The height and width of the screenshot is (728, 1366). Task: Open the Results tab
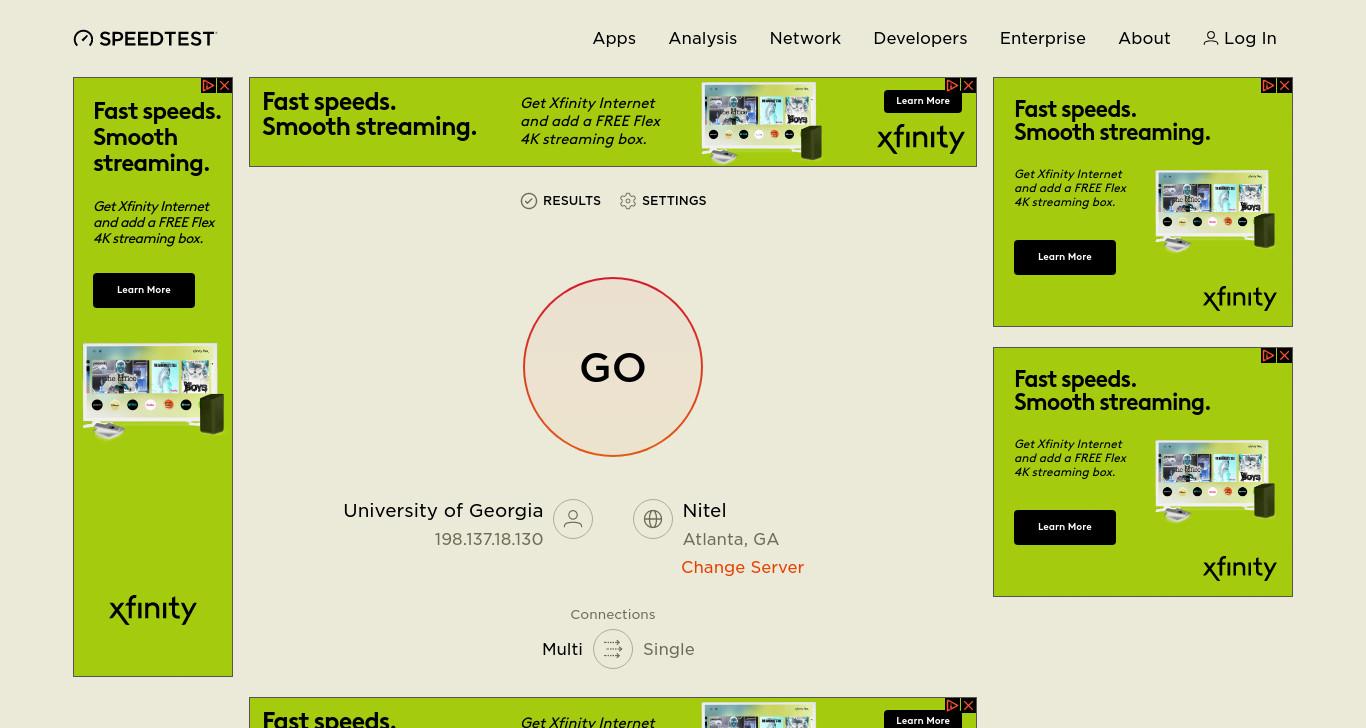561,201
